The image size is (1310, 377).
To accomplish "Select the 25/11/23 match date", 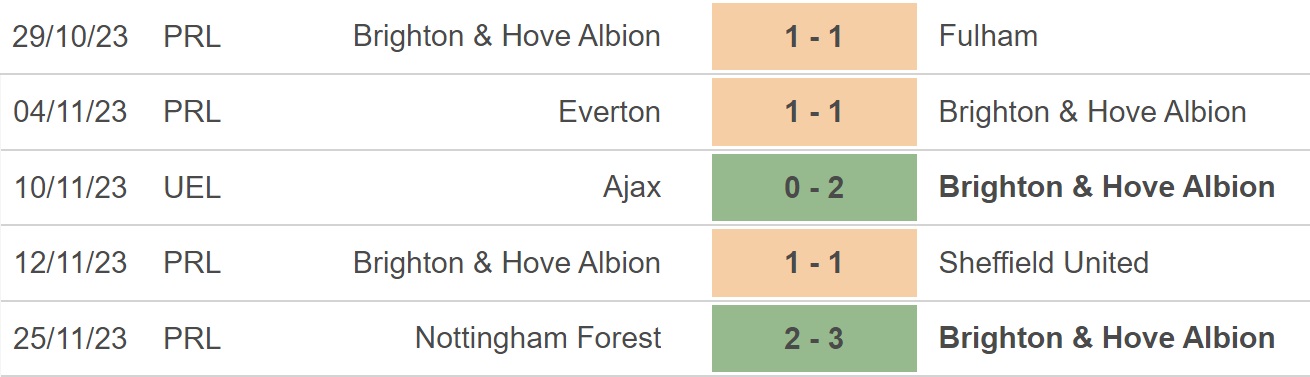I will (x=70, y=338).
